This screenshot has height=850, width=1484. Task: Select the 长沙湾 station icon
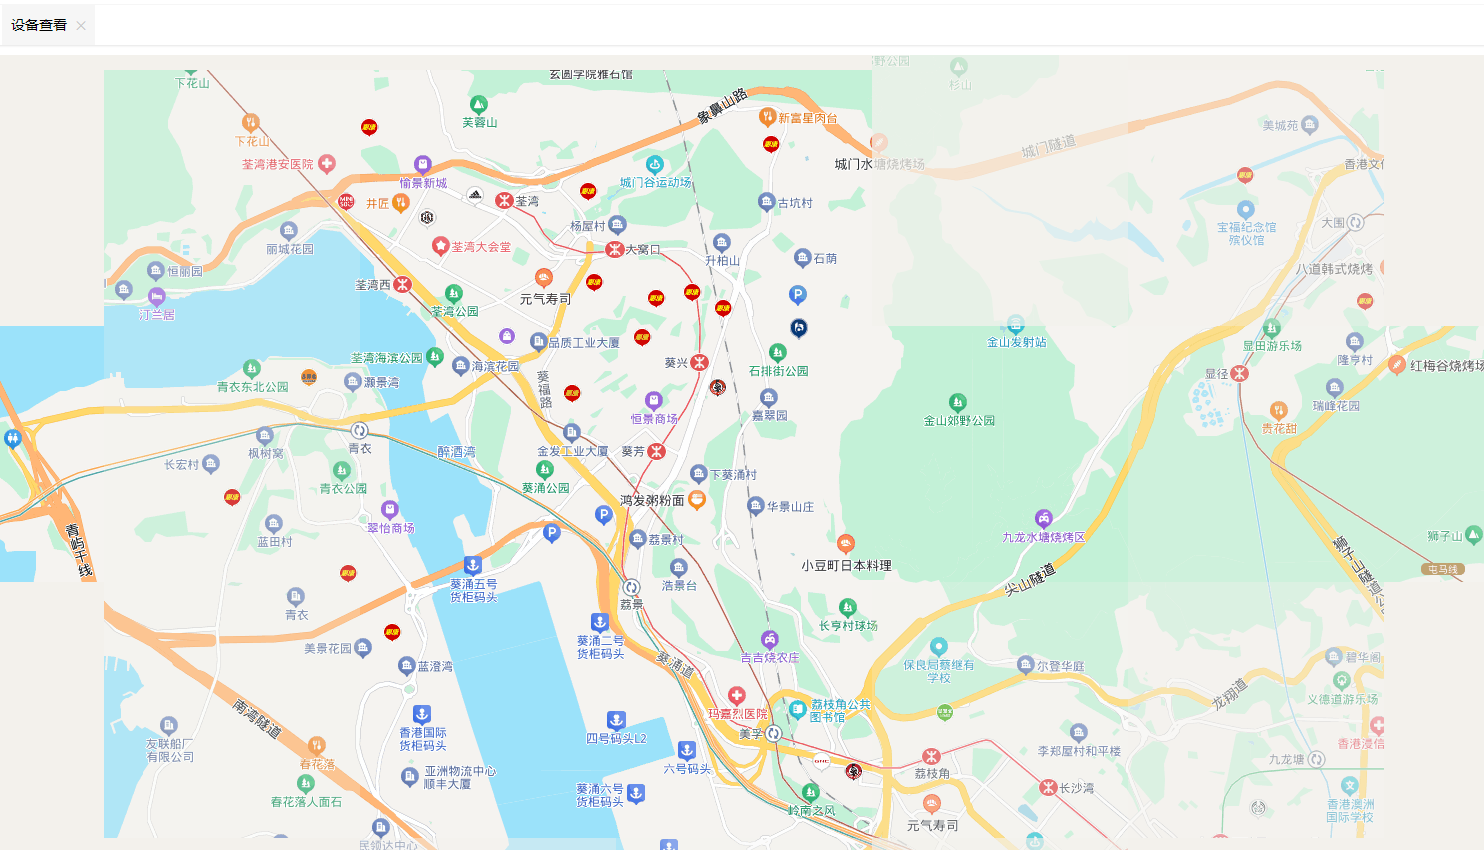[x=1048, y=787]
